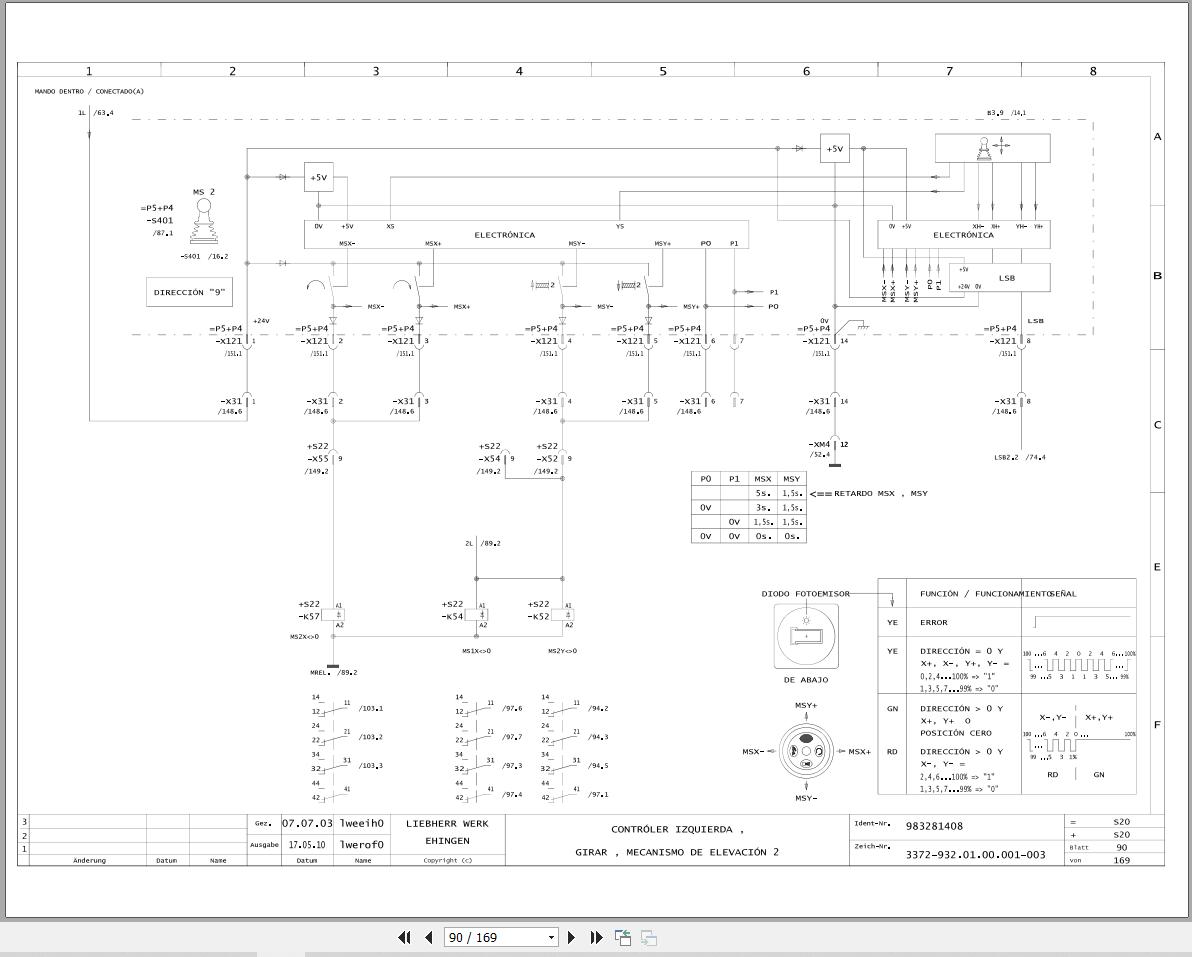Click the greyed-out window swap icon

[648, 938]
